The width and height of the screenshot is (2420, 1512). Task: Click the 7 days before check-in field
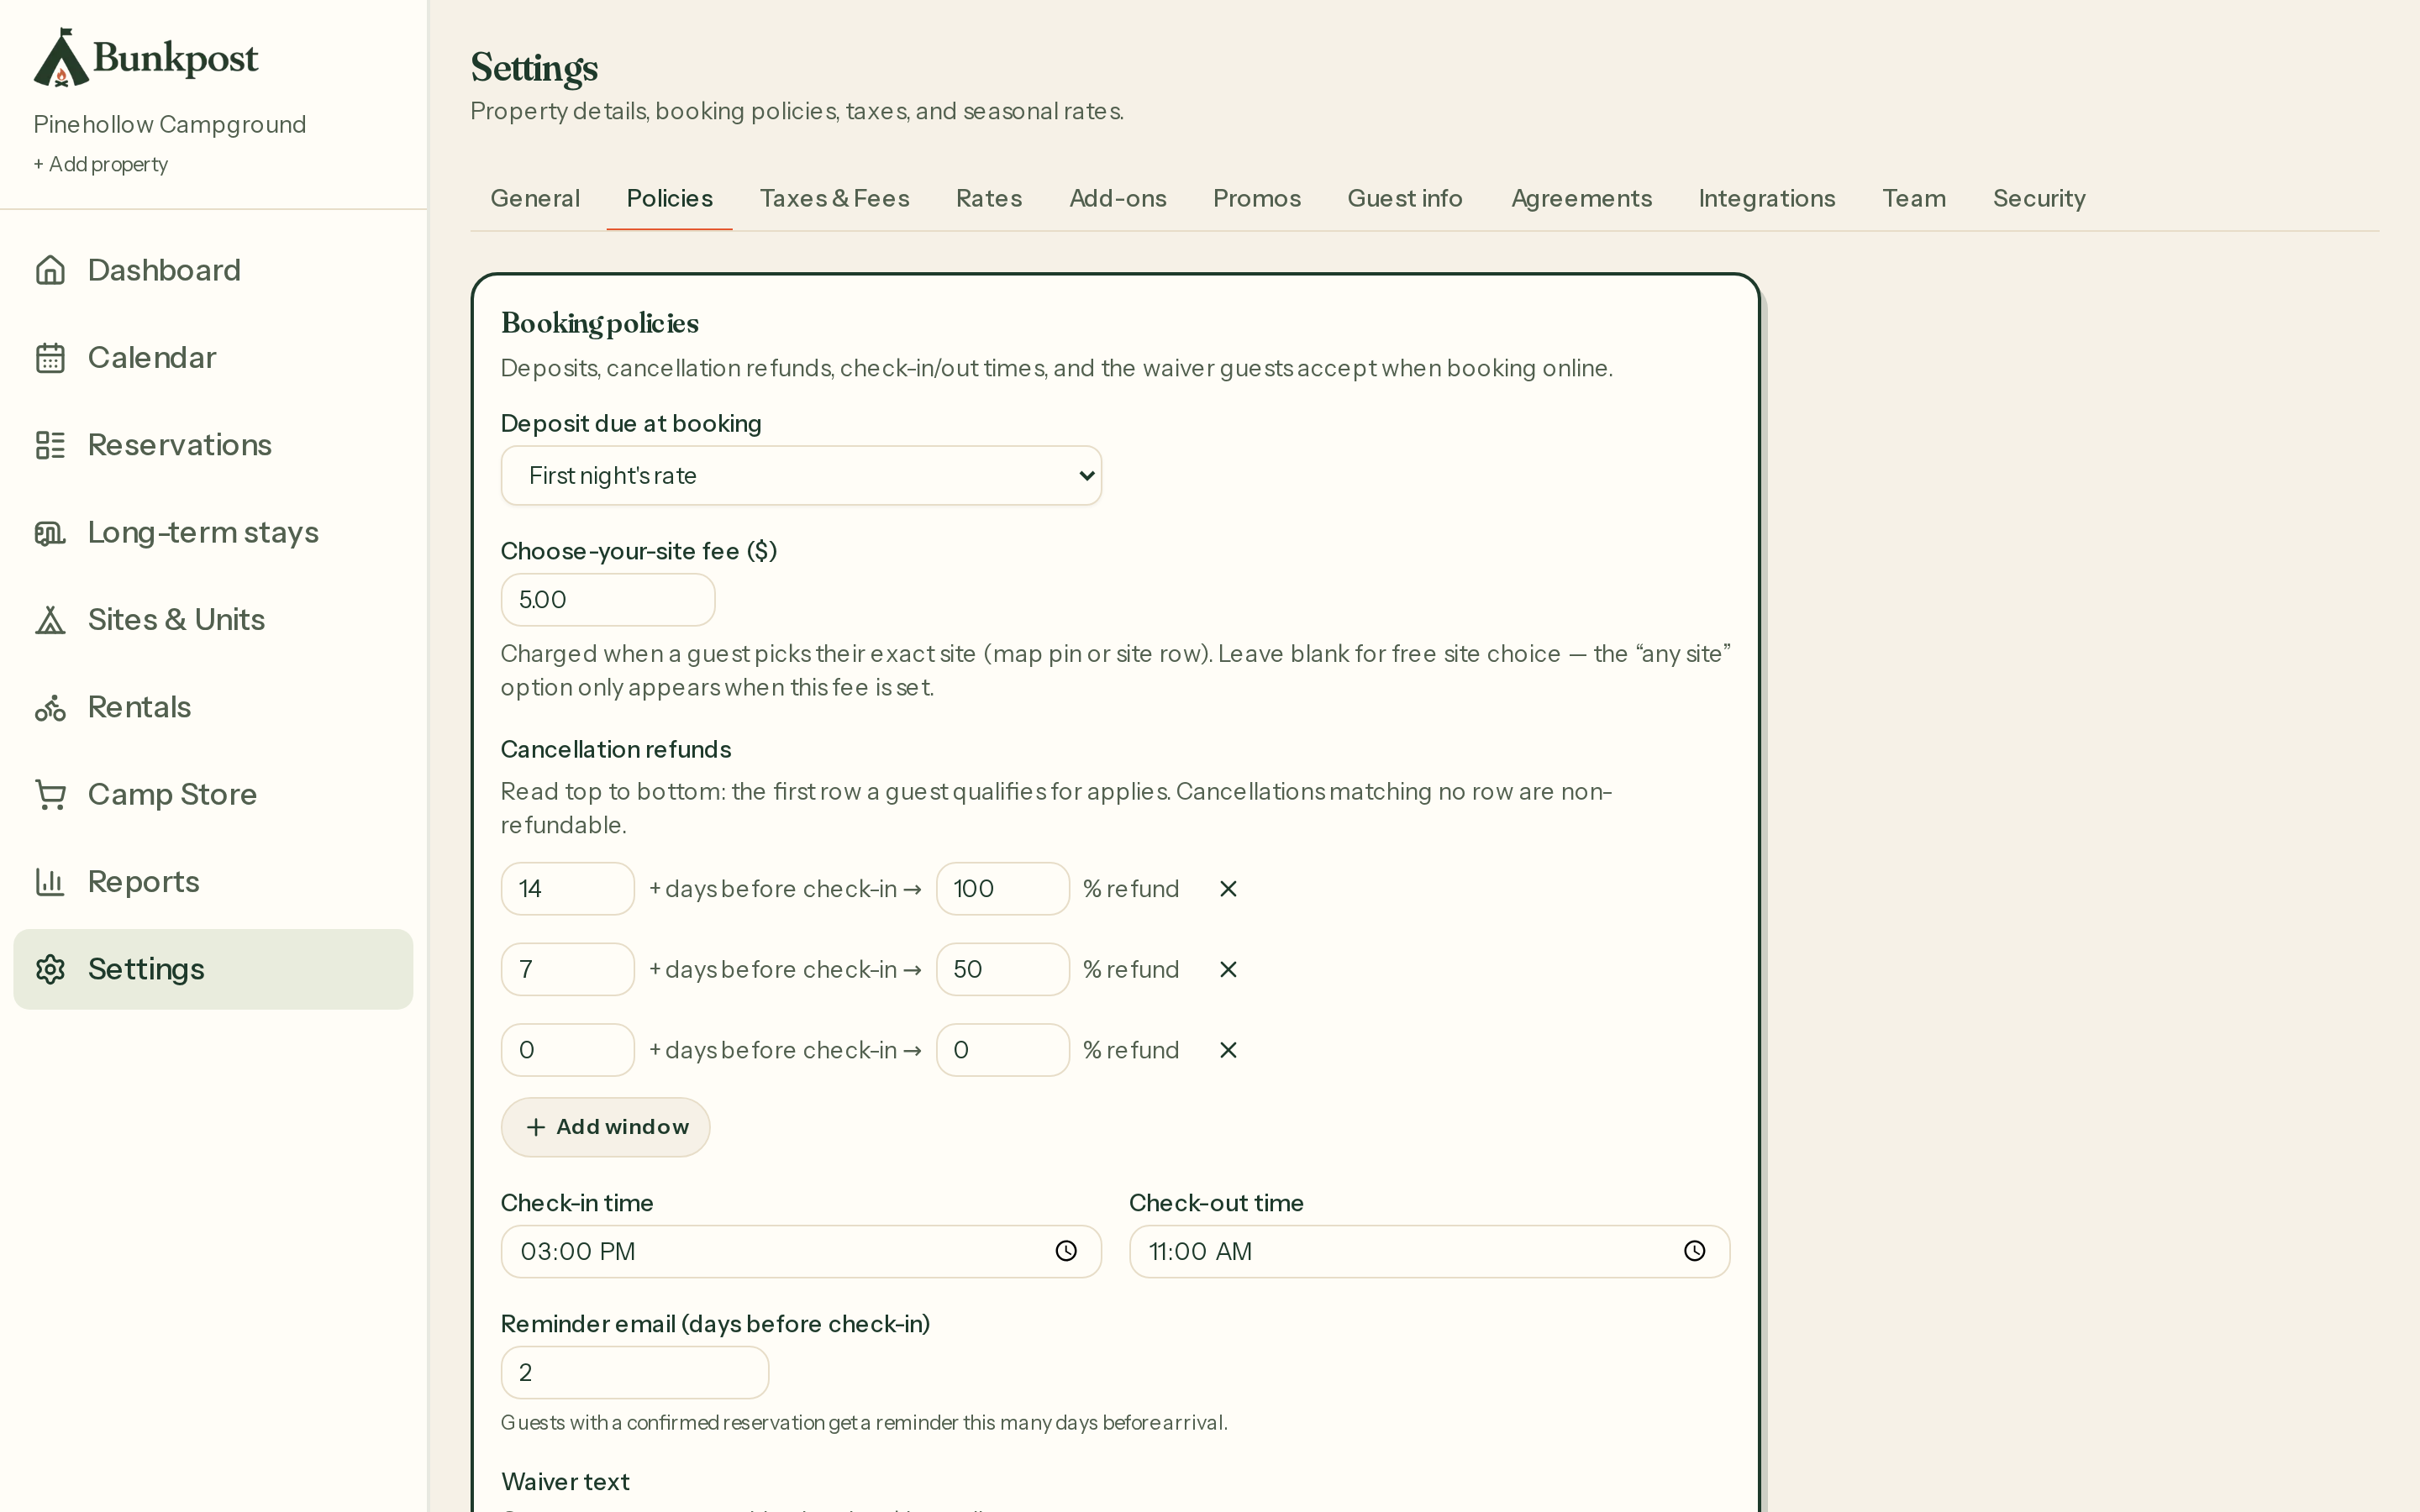pos(568,969)
